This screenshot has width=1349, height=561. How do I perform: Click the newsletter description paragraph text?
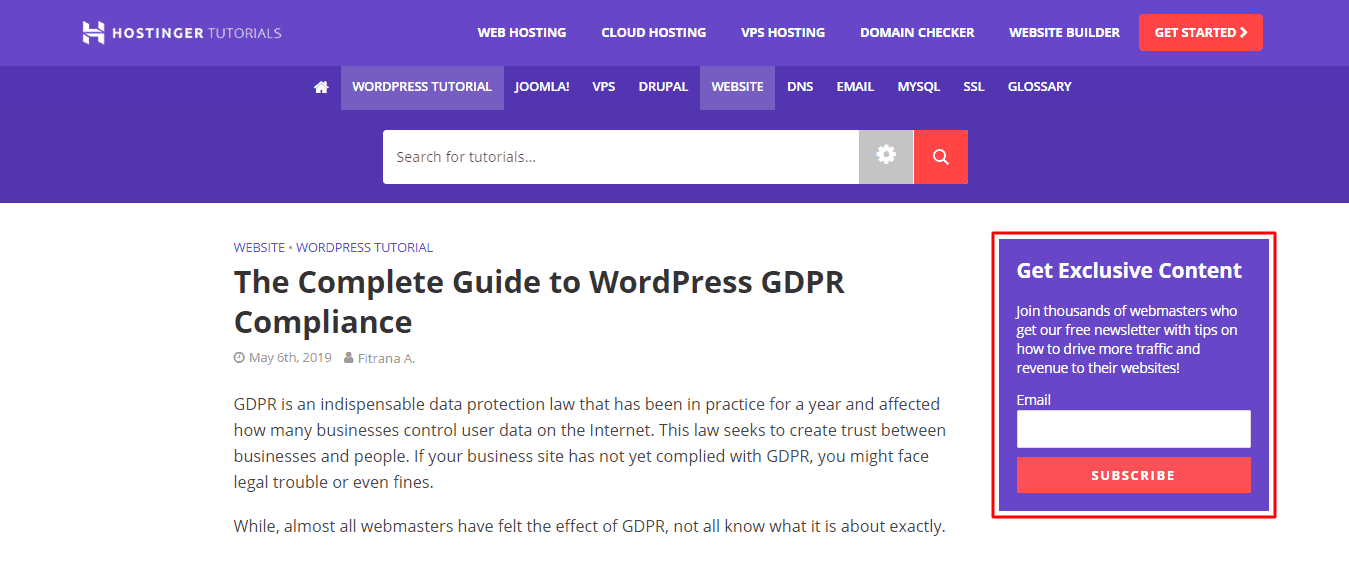tap(1127, 339)
